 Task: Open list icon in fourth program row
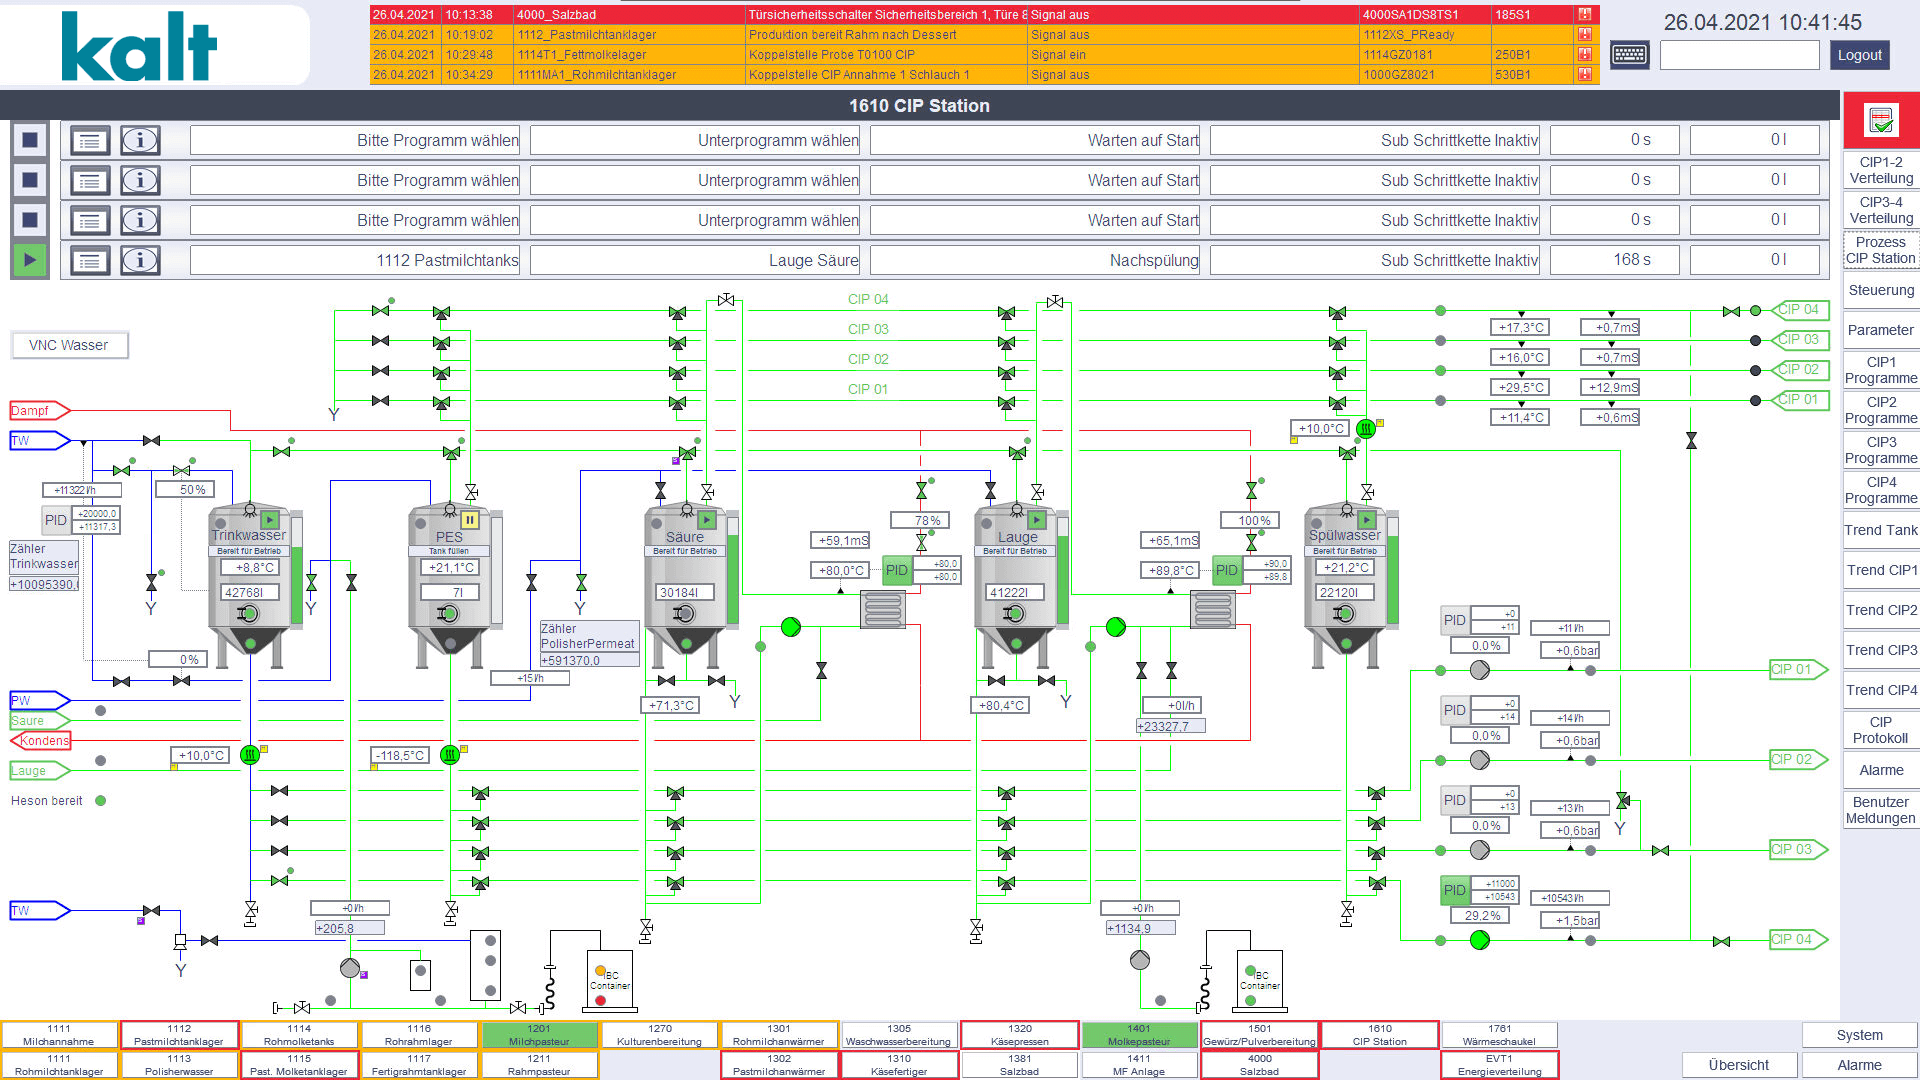89,261
